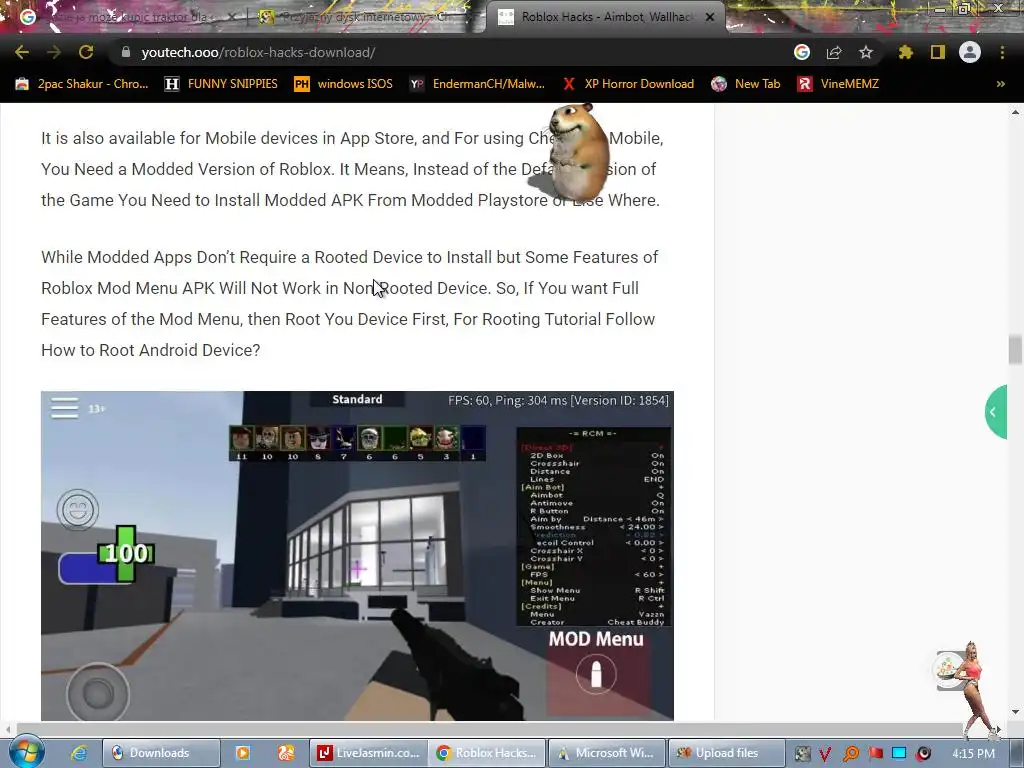Screen dimensions: 1024x768
Task: Click the Google icon in the address bar
Action: click(x=802, y=52)
